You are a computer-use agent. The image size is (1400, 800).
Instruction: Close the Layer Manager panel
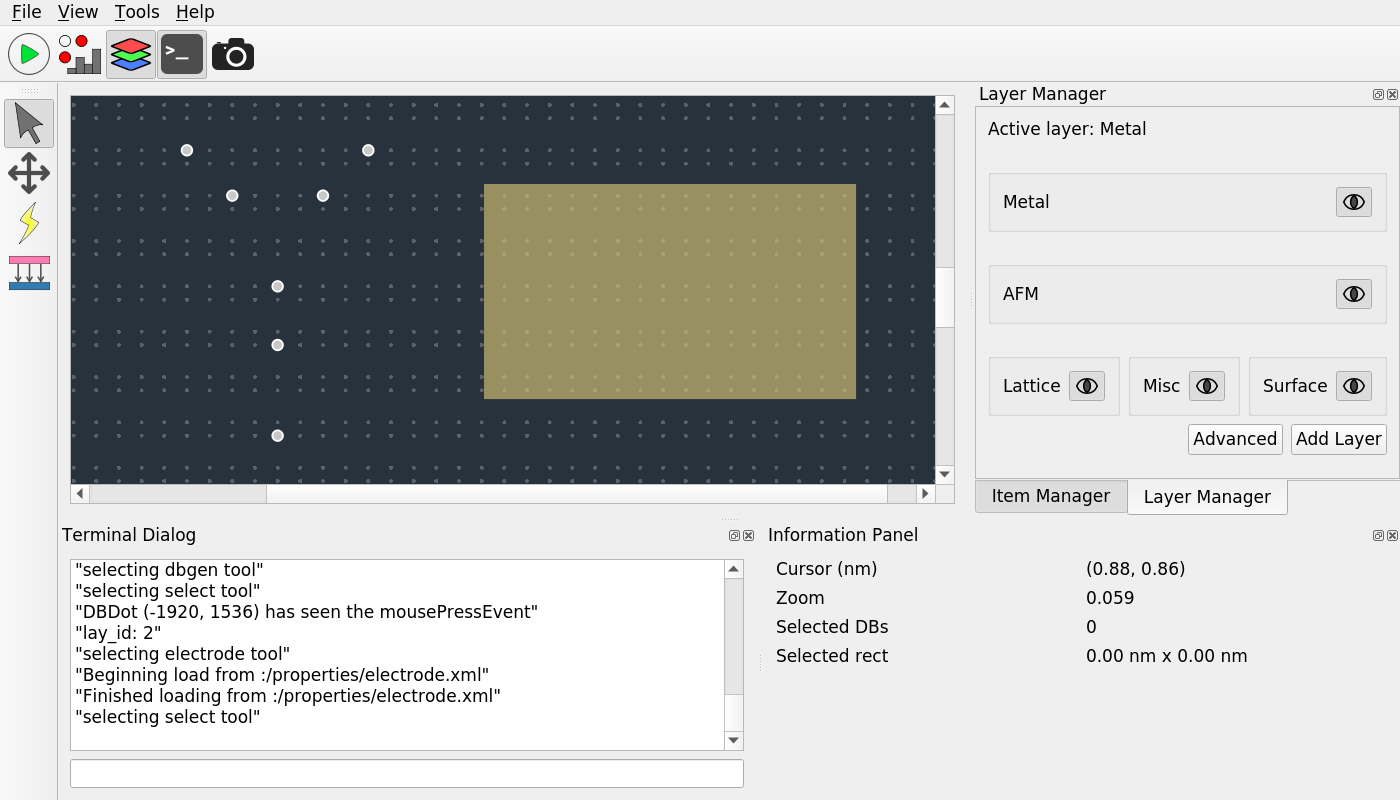1392,95
